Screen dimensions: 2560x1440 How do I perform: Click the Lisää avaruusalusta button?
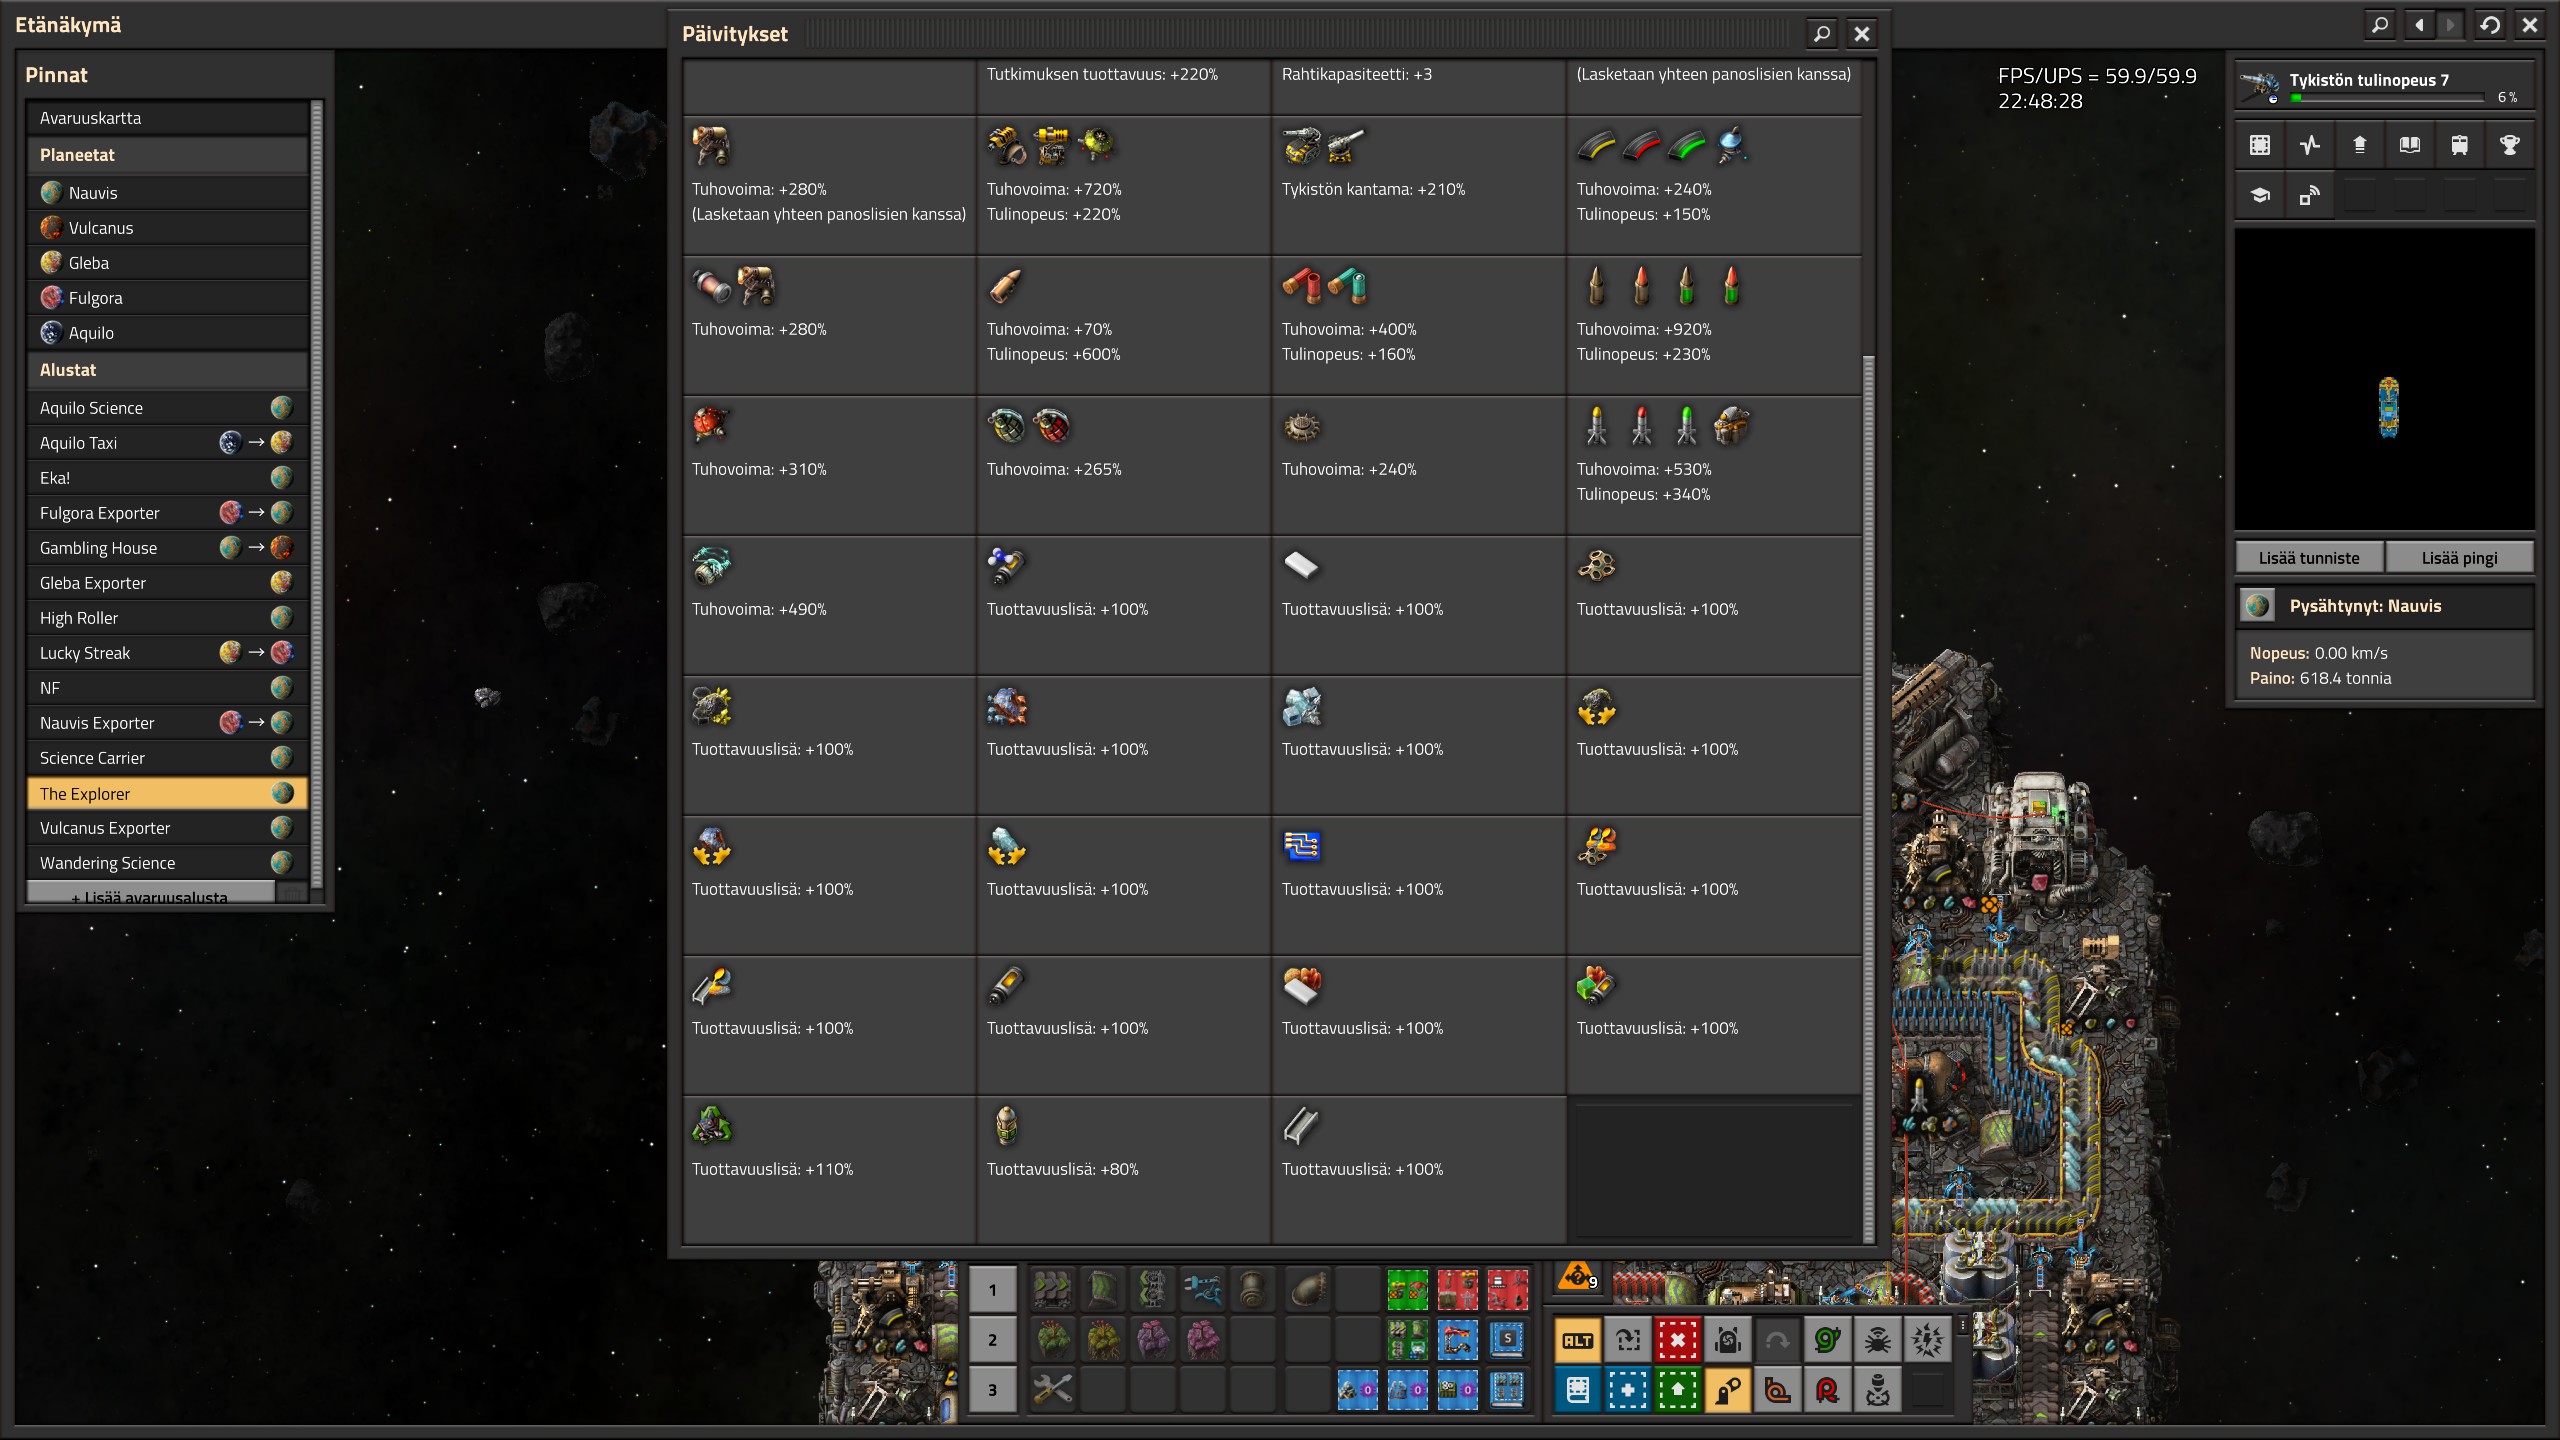[x=150, y=893]
